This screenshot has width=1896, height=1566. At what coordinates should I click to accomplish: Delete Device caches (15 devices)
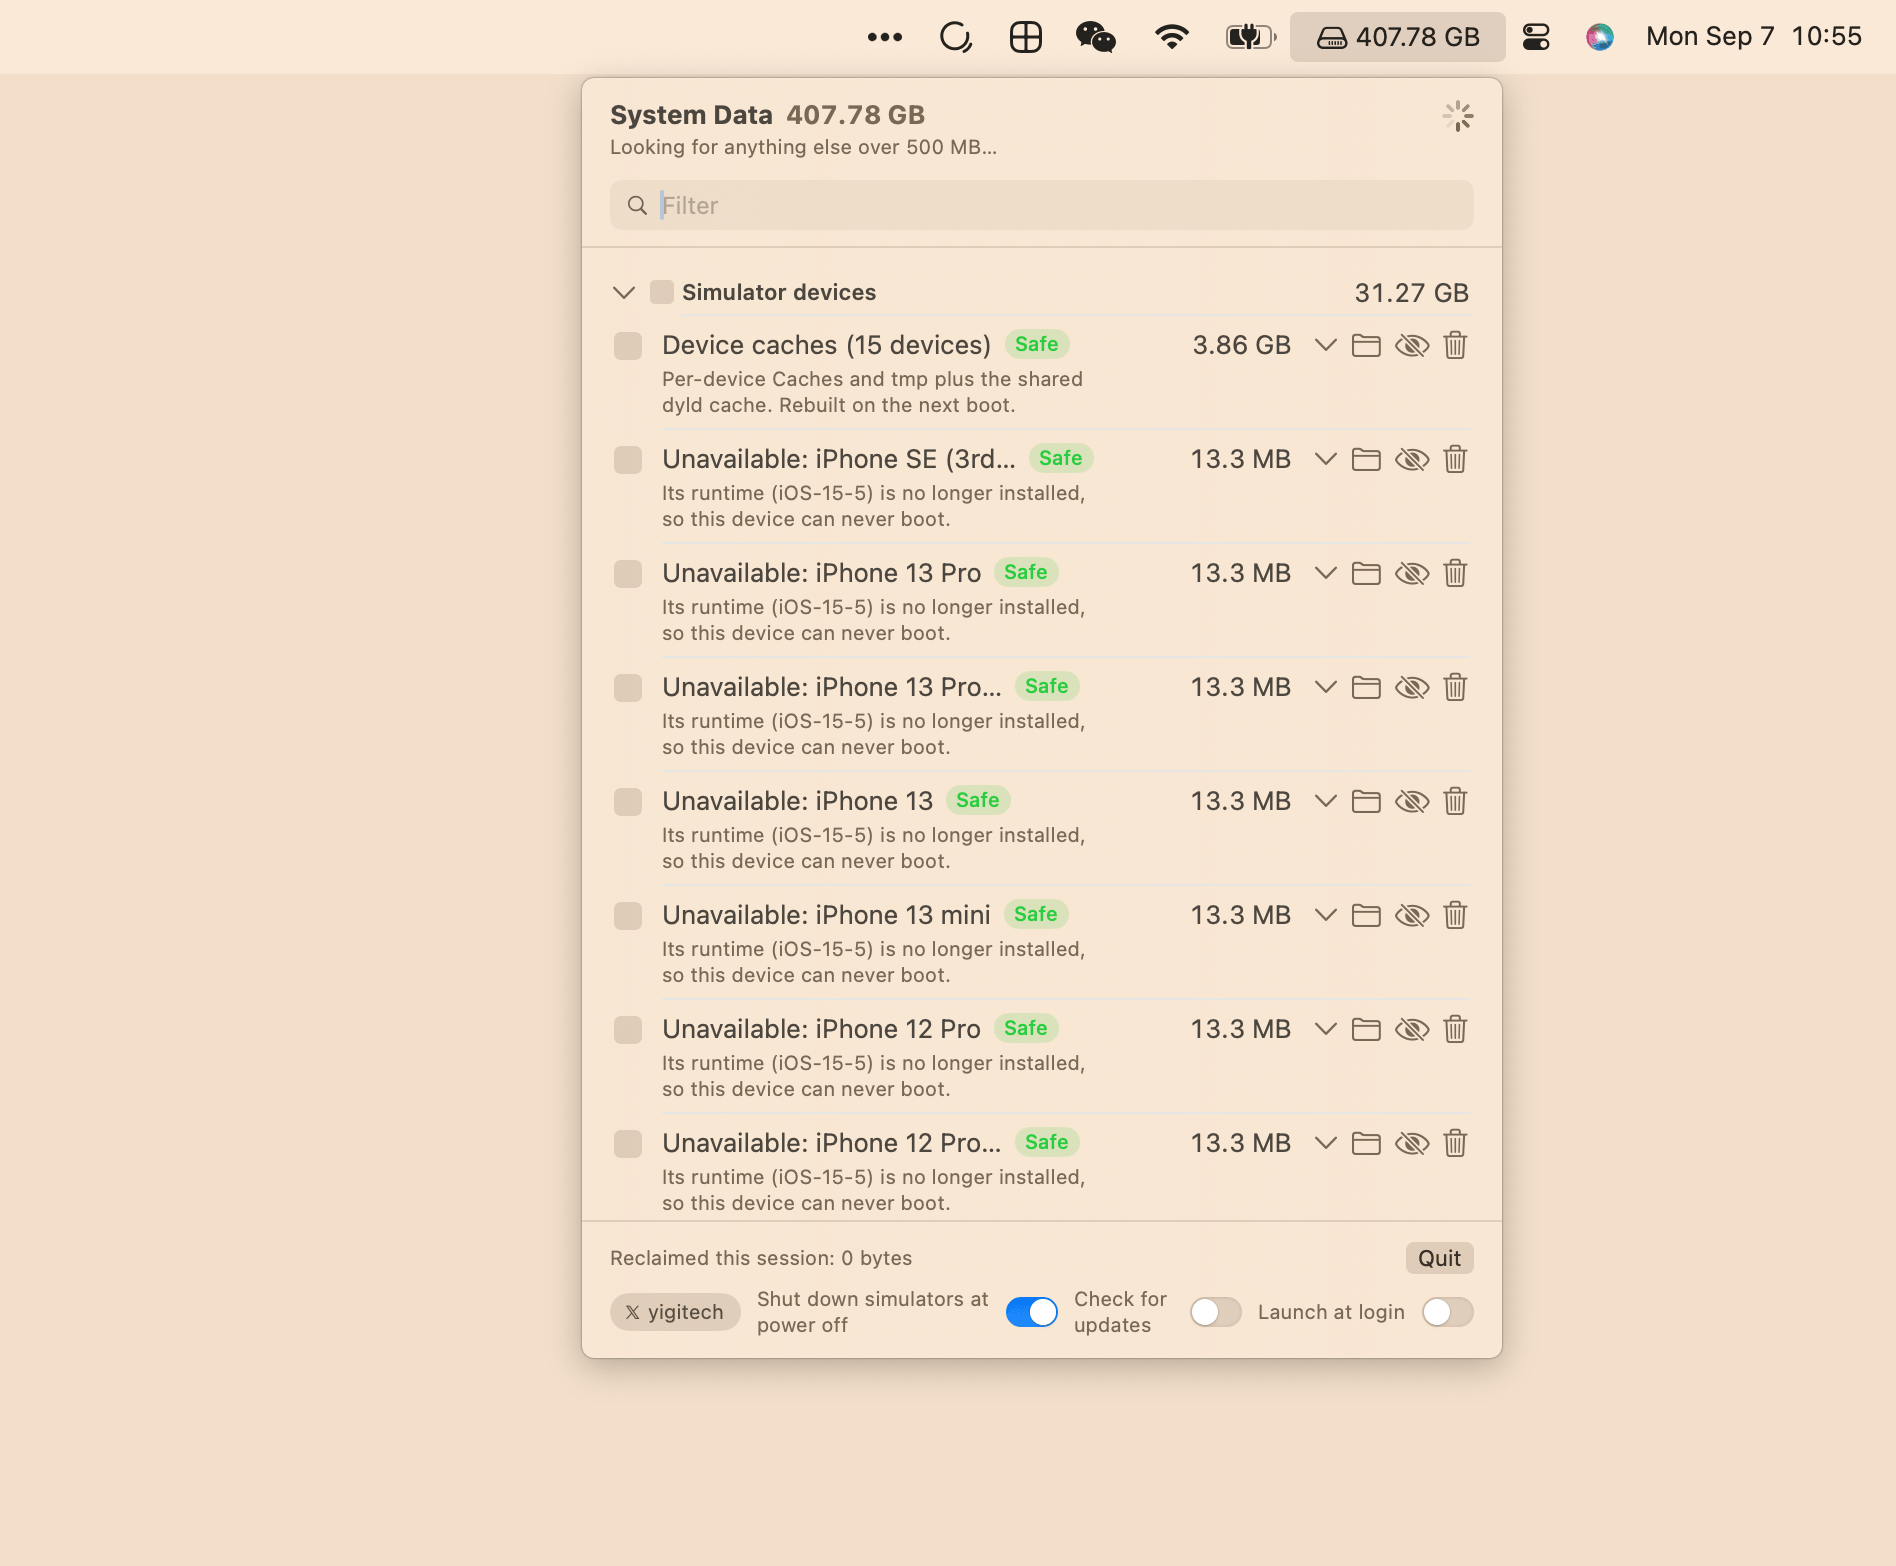pyautogui.click(x=1456, y=346)
